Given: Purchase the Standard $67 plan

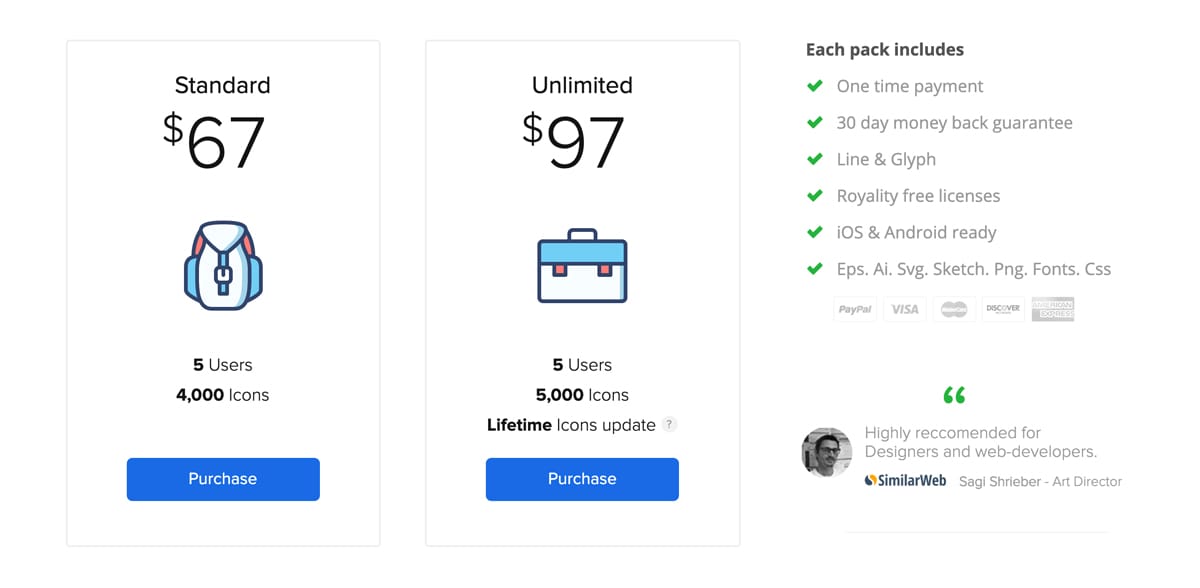Looking at the screenshot, I should pyautogui.click(x=223, y=479).
